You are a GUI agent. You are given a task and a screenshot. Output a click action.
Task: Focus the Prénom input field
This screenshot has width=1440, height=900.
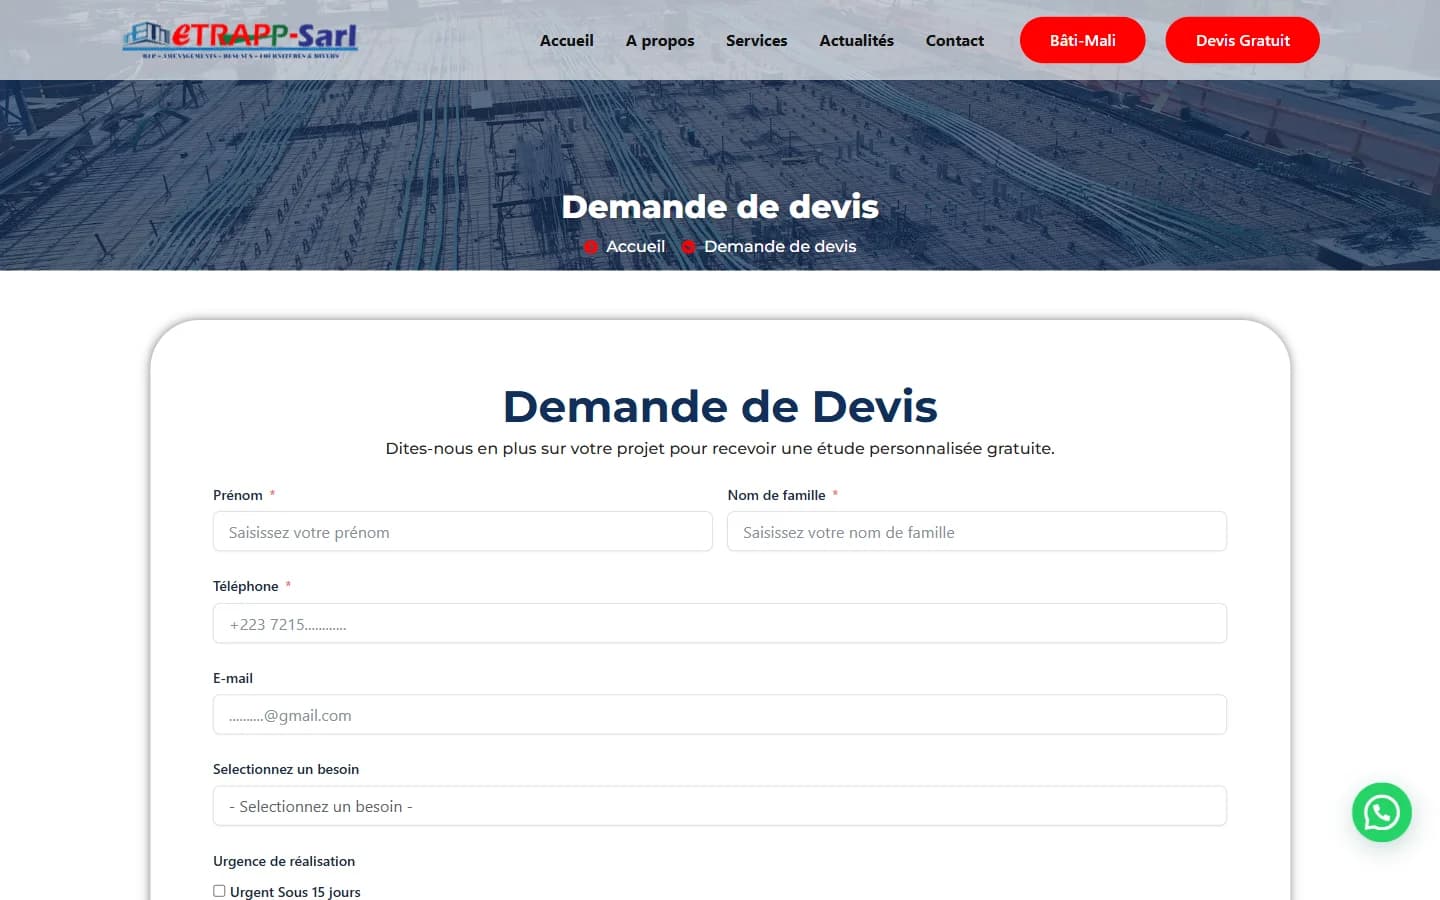tap(463, 532)
